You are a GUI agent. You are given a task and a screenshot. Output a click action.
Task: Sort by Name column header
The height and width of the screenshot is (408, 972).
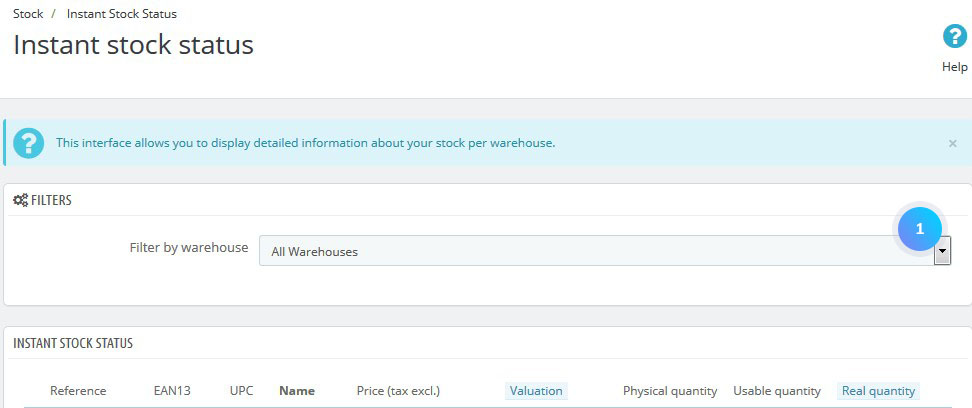pyautogui.click(x=297, y=391)
